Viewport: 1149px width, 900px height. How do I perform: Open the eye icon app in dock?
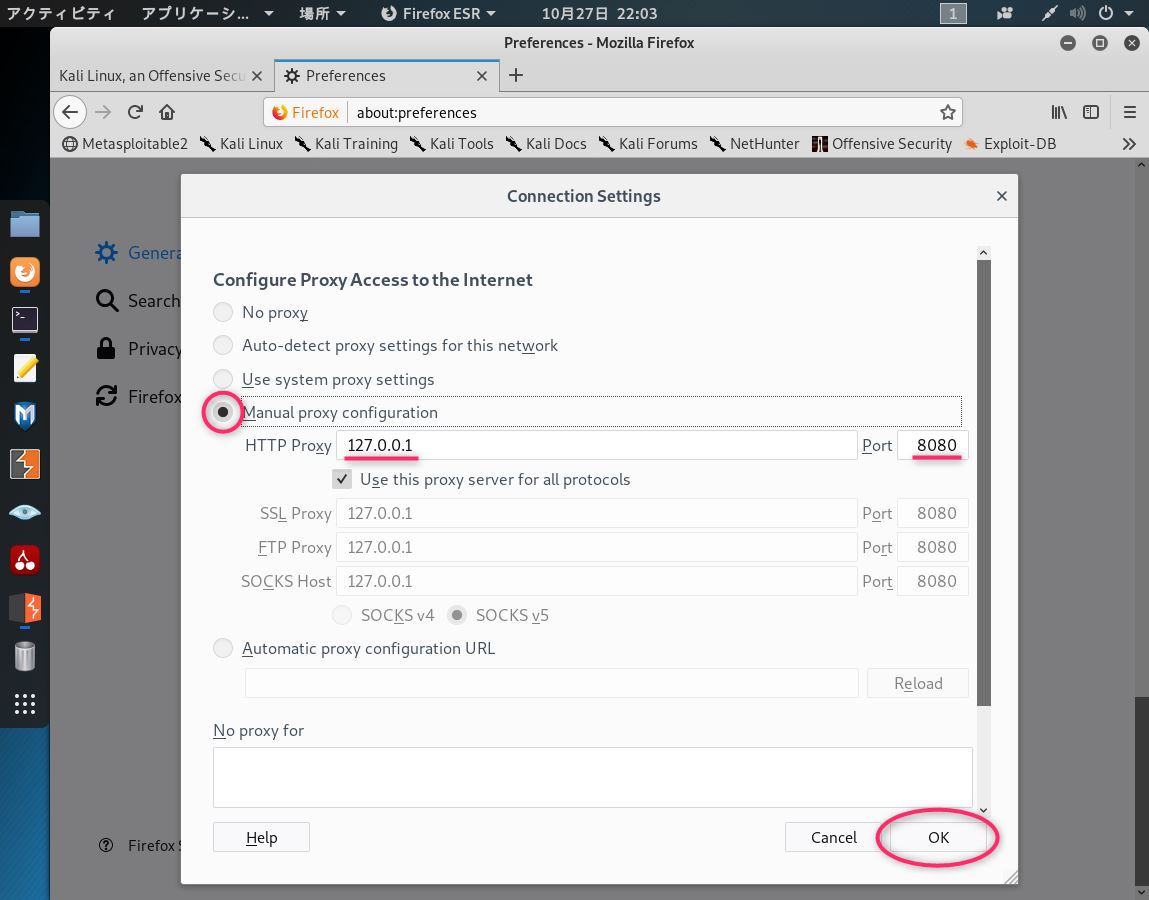pyautogui.click(x=25, y=512)
